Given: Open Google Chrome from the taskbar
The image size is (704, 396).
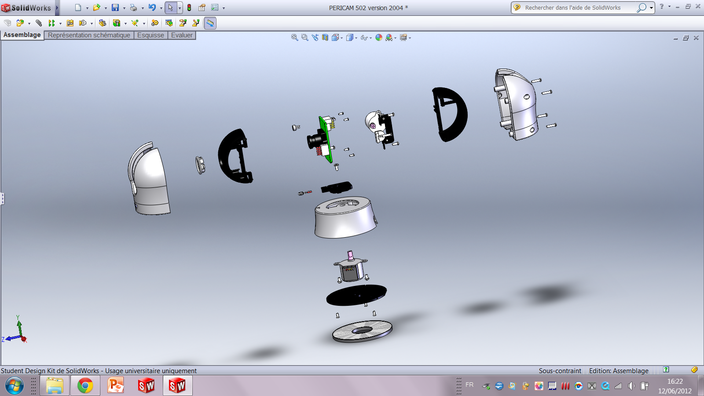Looking at the screenshot, I should (85, 385).
